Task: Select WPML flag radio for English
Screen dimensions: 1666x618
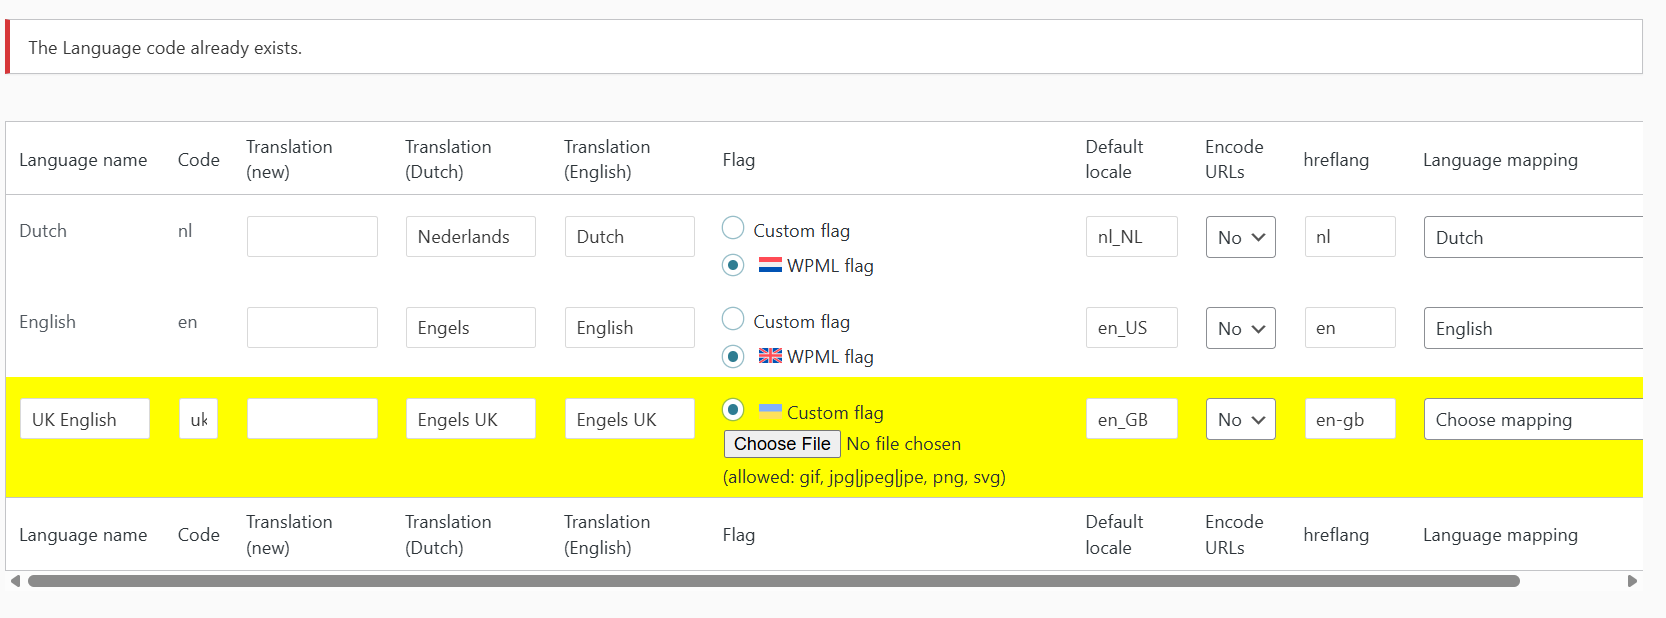Action: coord(733,356)
